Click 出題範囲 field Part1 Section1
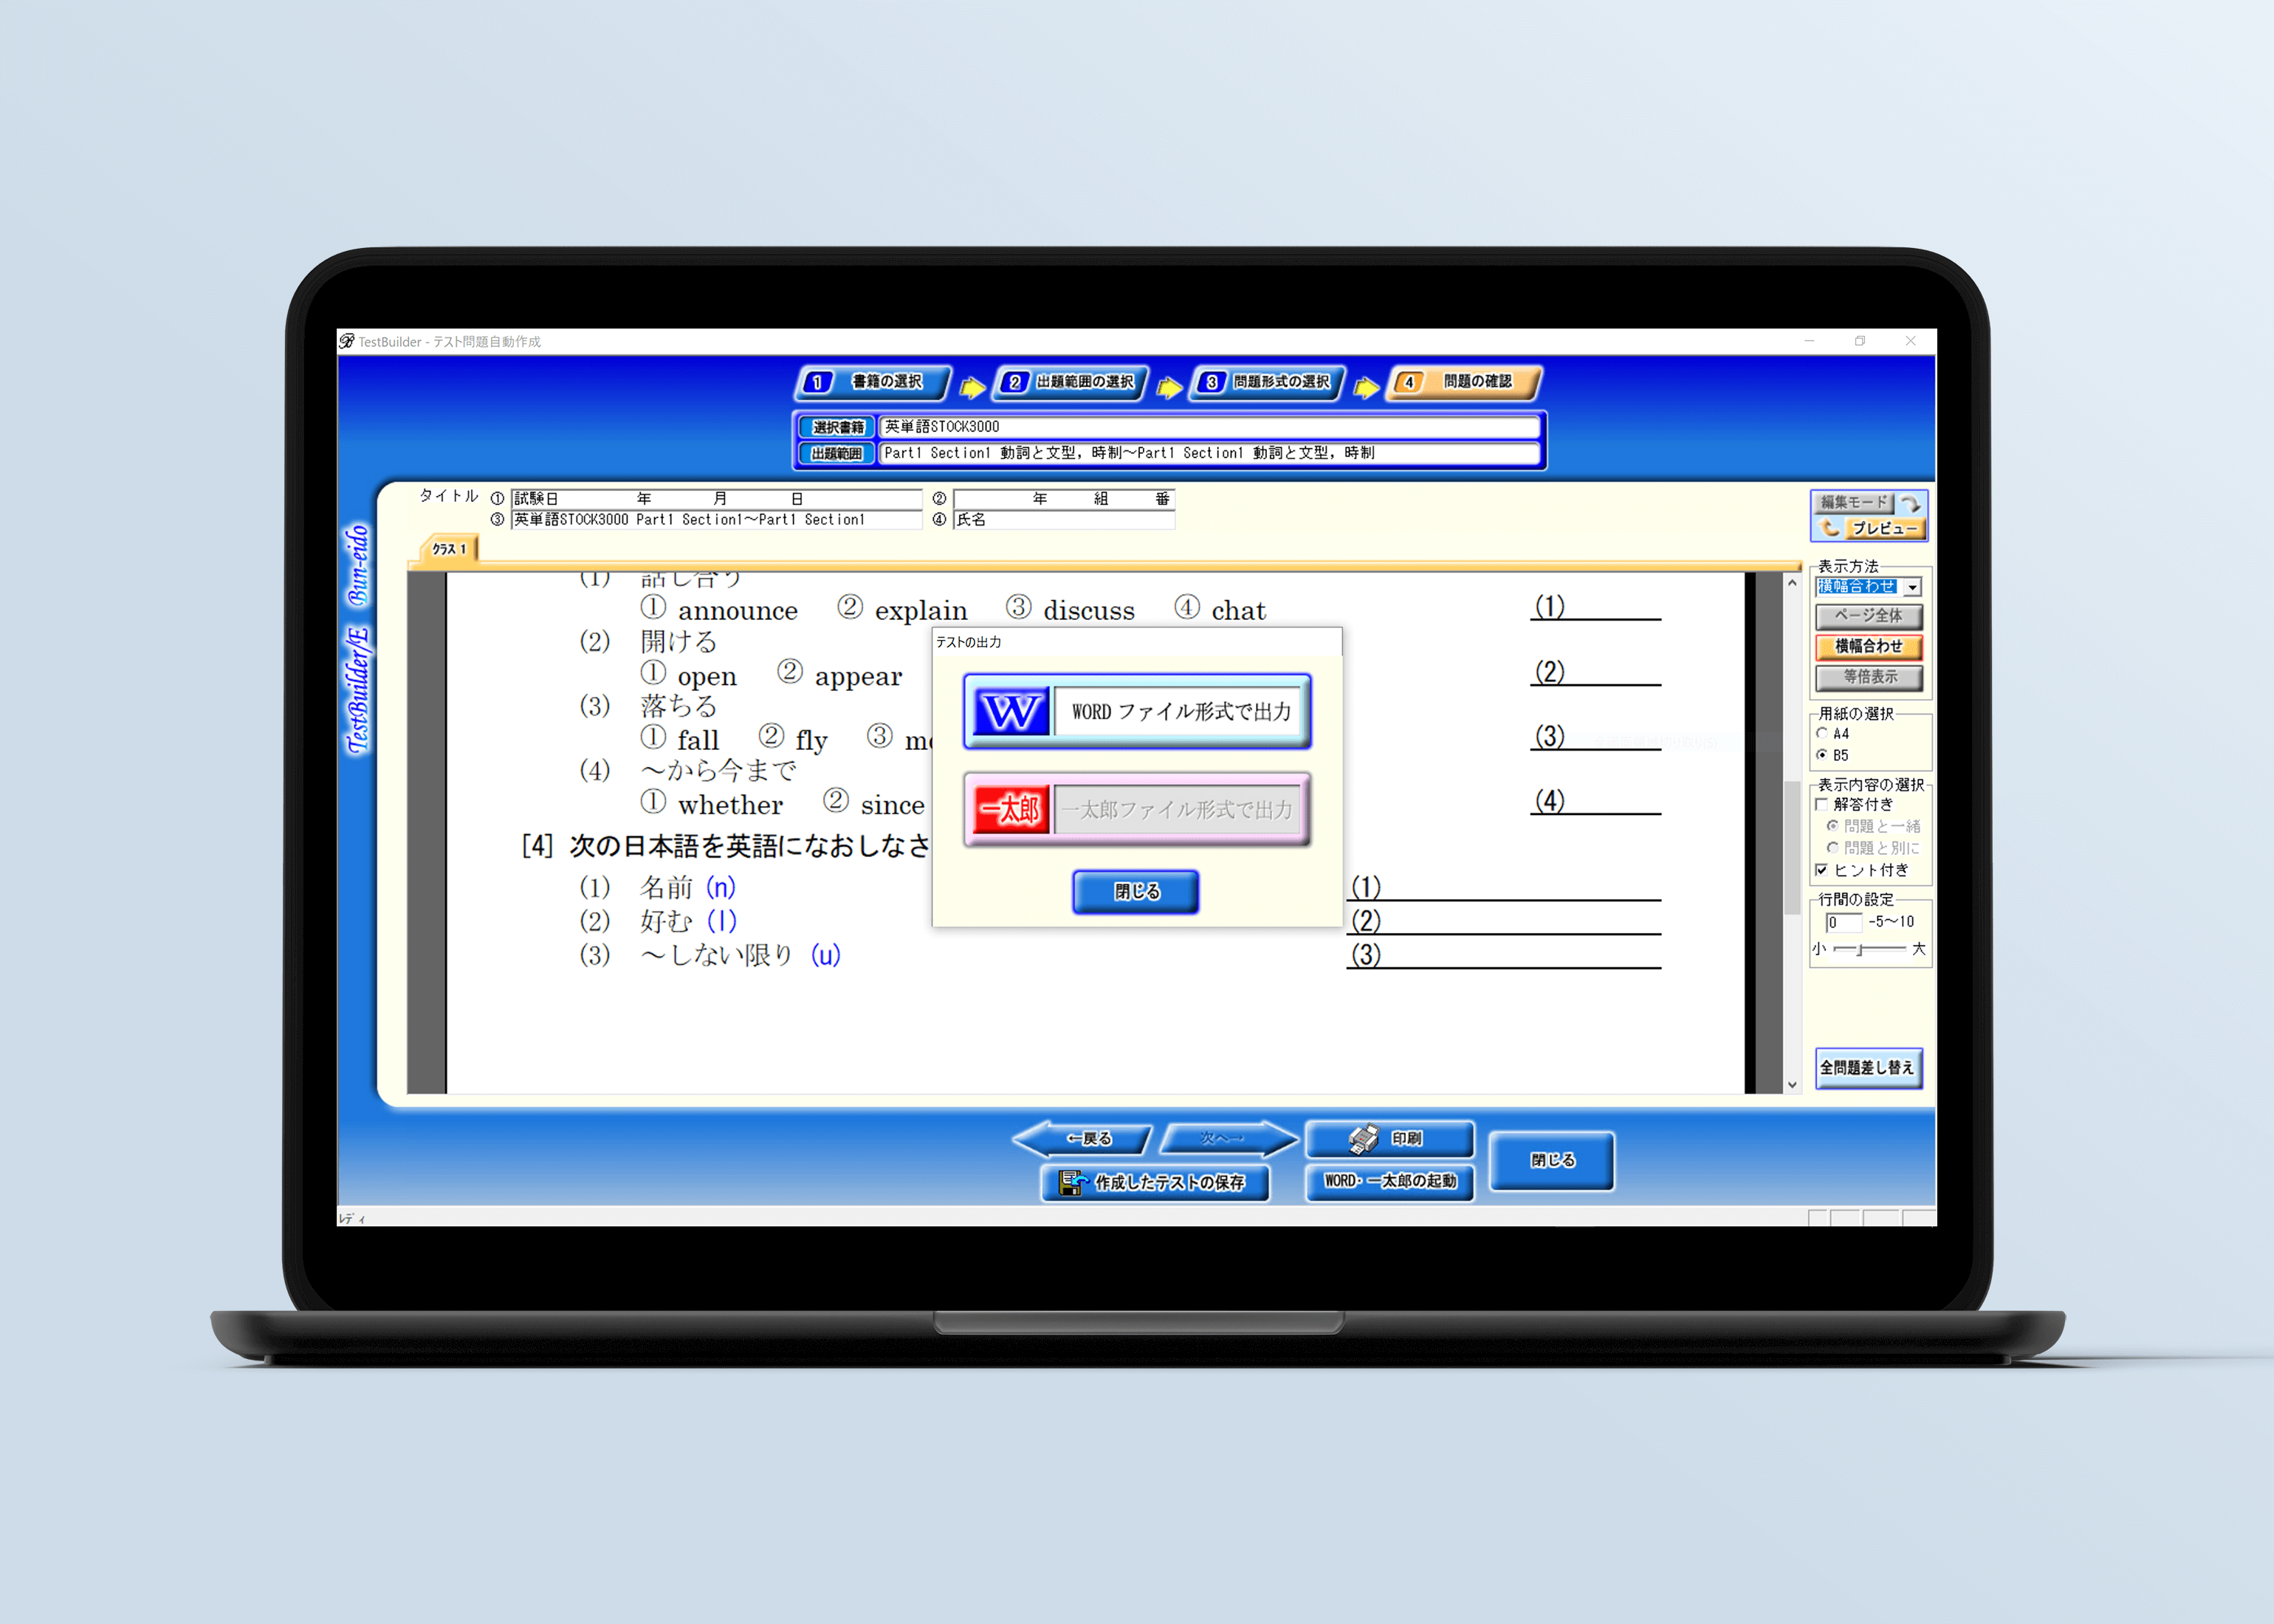The height and width of the screenshot is (1624, 2274). click(1209, 453)
